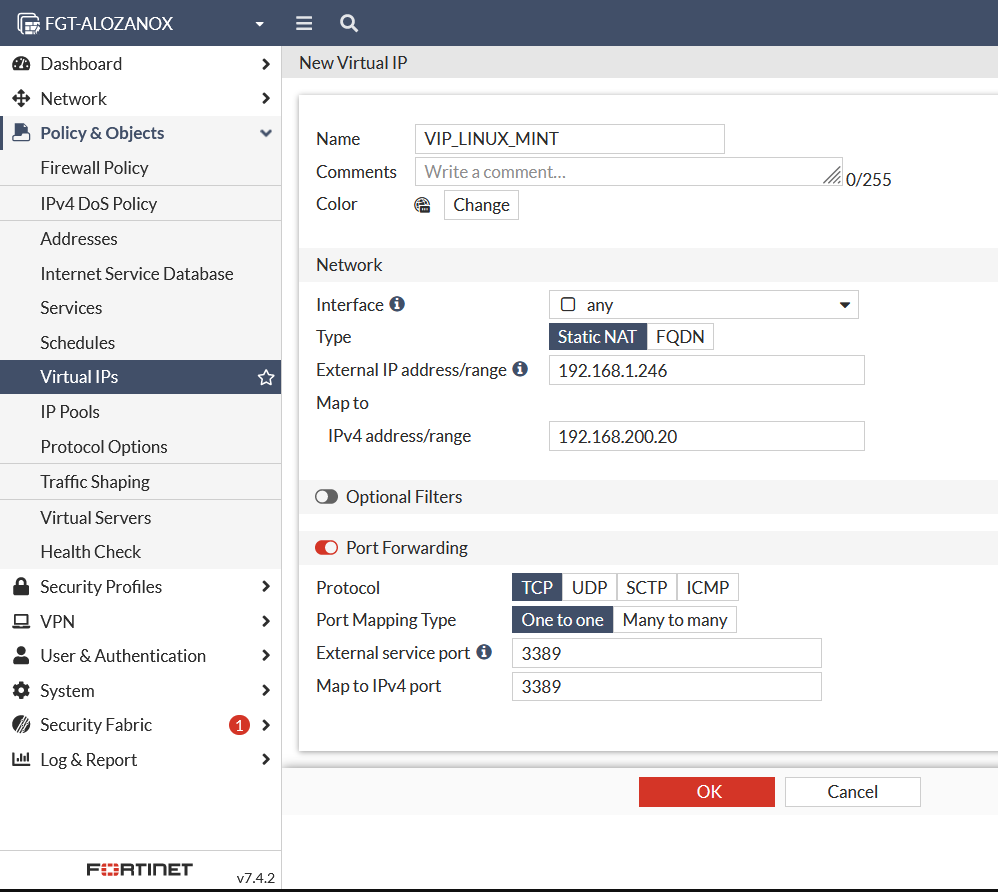The image size is (998, 892).
Task: Click the FGT-ALOZANOX Fortinet logo icon
Action: pos(27,22)
